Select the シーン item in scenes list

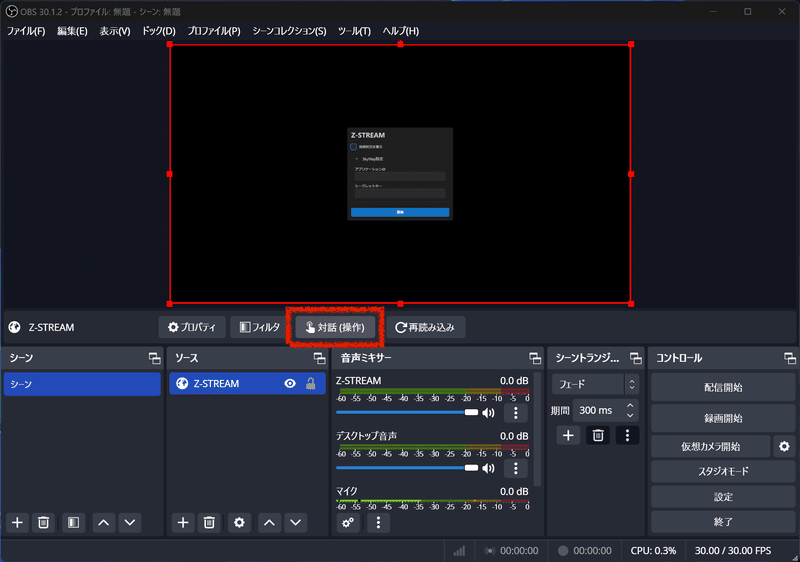(x=82, y=384)
